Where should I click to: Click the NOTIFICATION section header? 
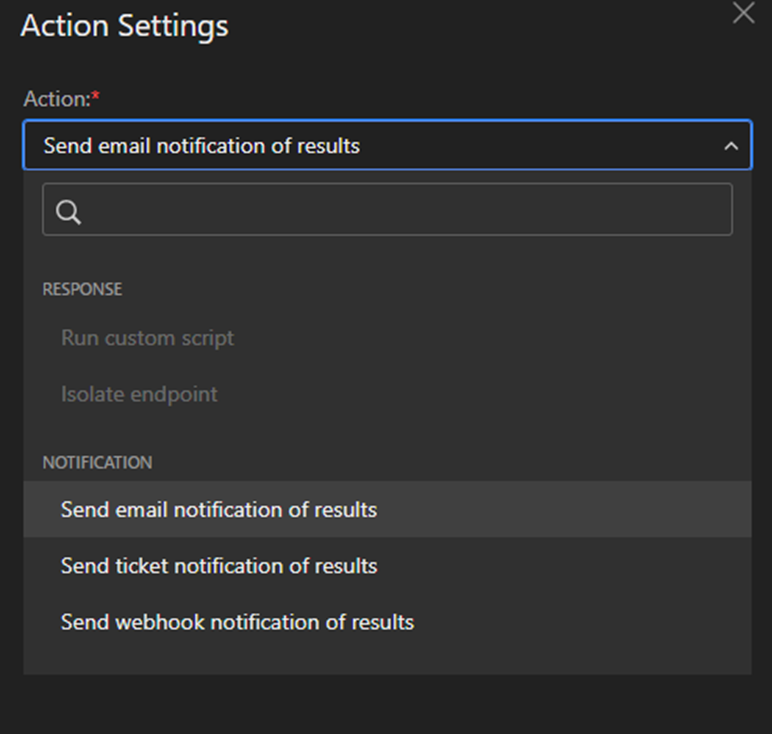pos(97,463)
